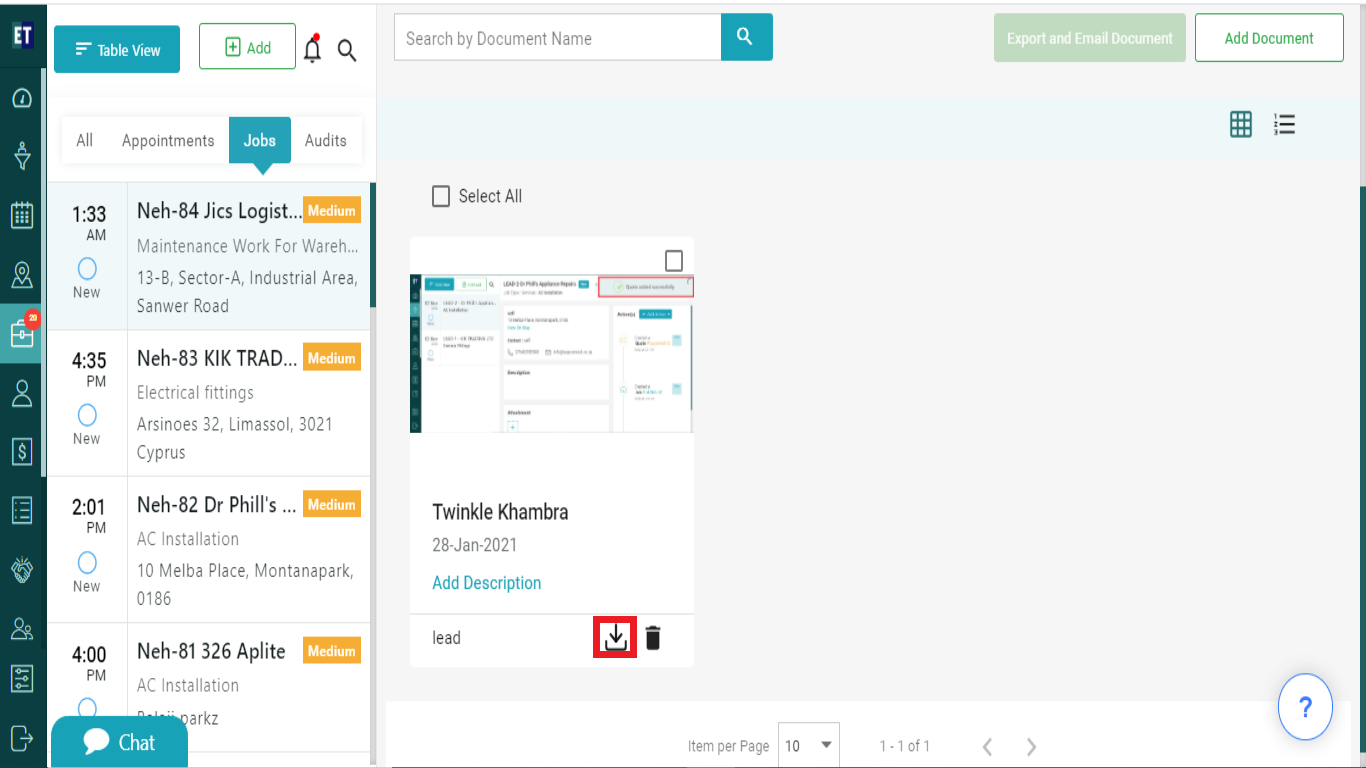
Task: Open the settings sliders icon in sidebar
Action: tap(22, 679)
